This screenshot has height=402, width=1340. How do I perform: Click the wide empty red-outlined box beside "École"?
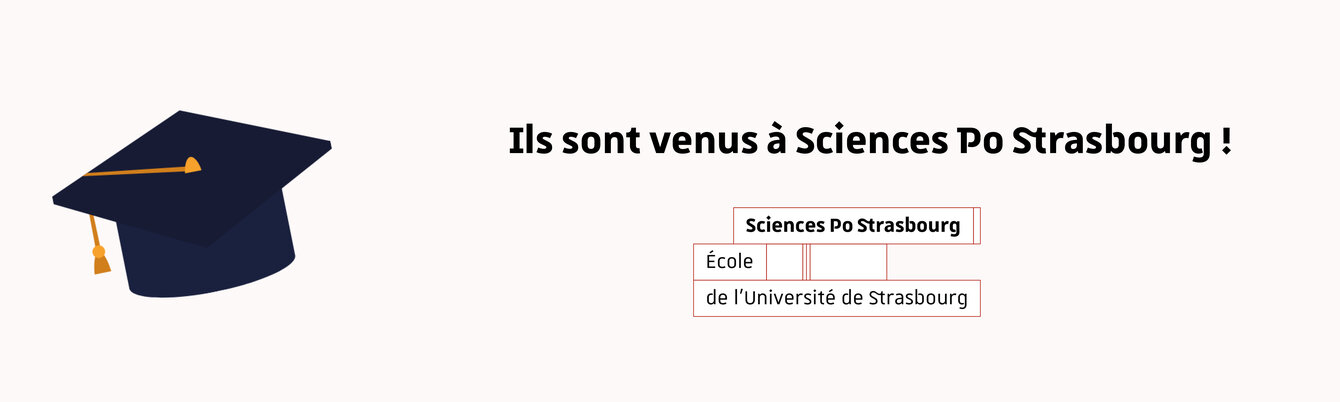[848, 262]
